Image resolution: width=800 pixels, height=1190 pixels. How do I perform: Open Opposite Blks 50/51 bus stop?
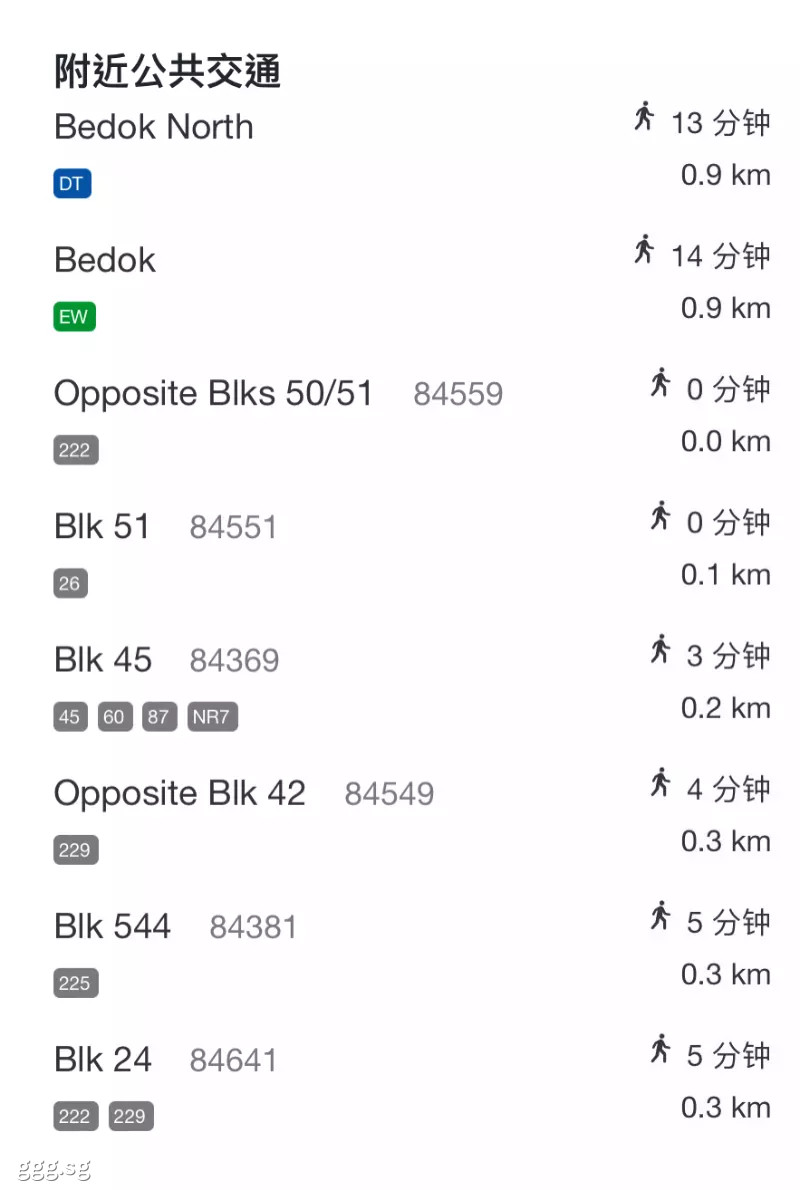[x=412, y=417]
